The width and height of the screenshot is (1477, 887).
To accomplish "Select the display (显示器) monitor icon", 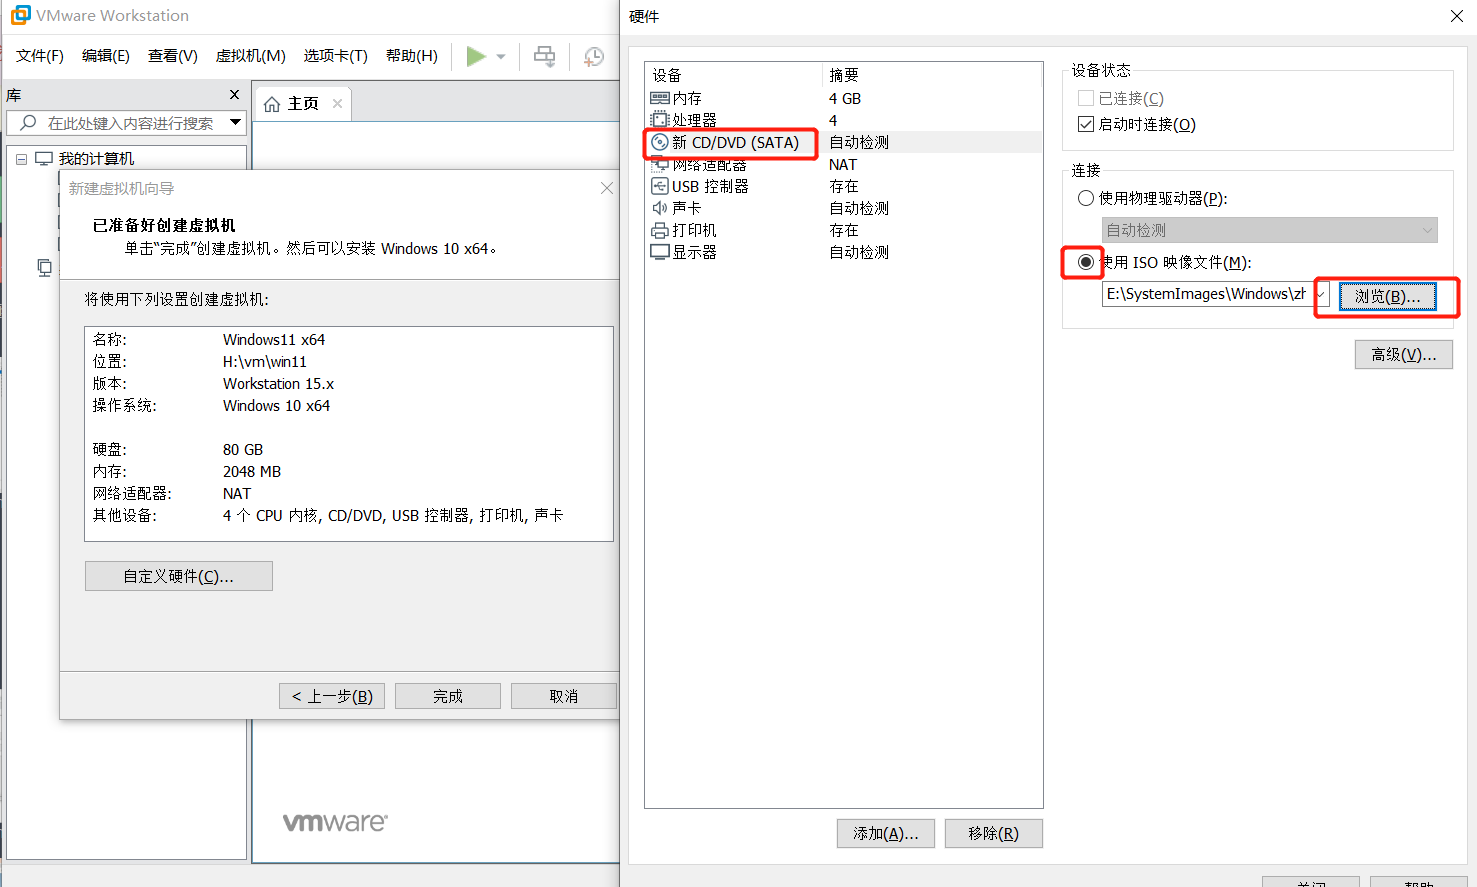I will tap(660, 252).
